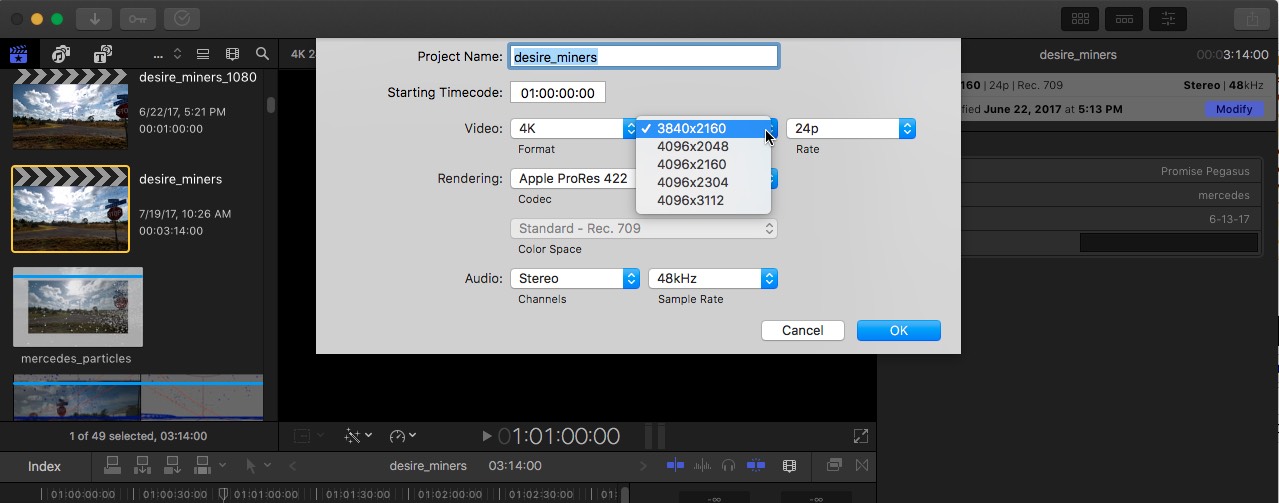This screenshot has height=503, width=1279.
Task: Choose 4096x2304 from the resolution list
Action: 692,183
